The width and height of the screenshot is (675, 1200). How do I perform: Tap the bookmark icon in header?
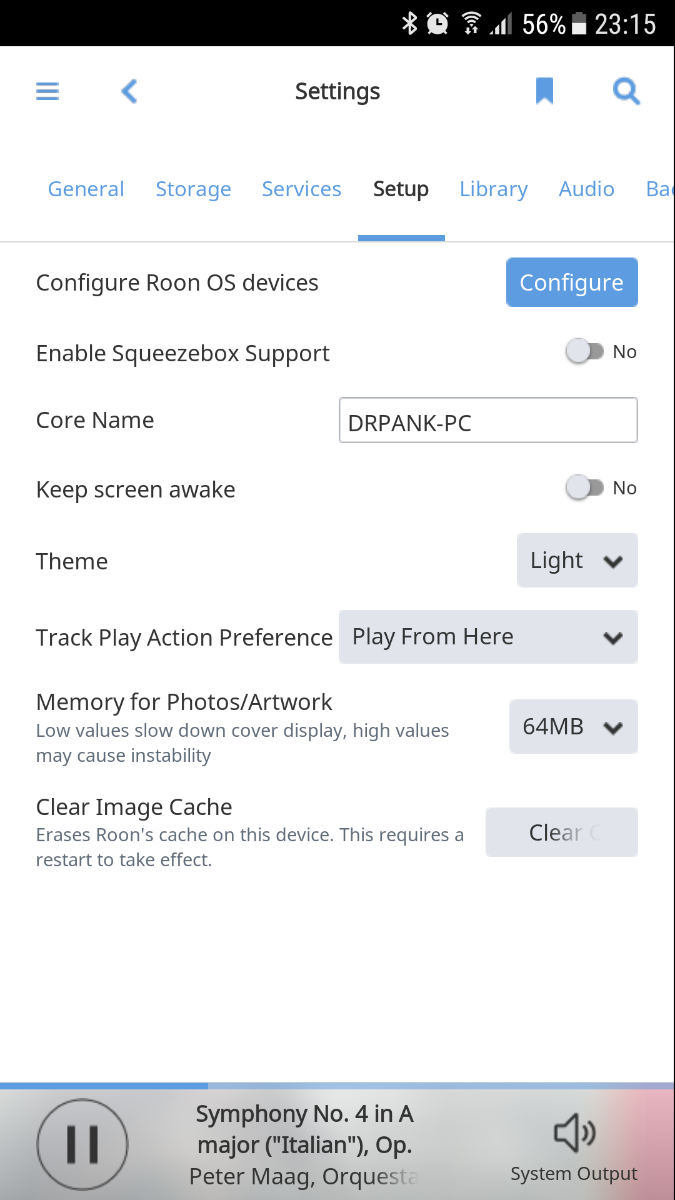coord(544,92)
